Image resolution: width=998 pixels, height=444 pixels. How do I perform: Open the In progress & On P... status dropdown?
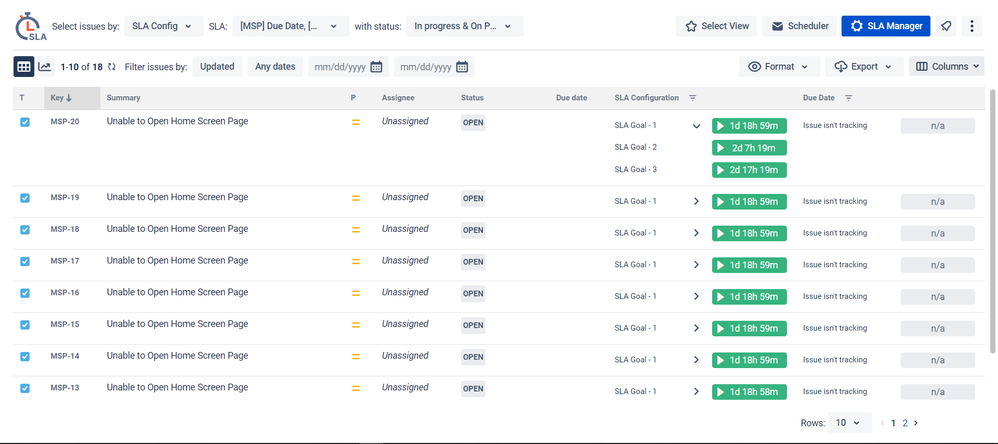465,26
